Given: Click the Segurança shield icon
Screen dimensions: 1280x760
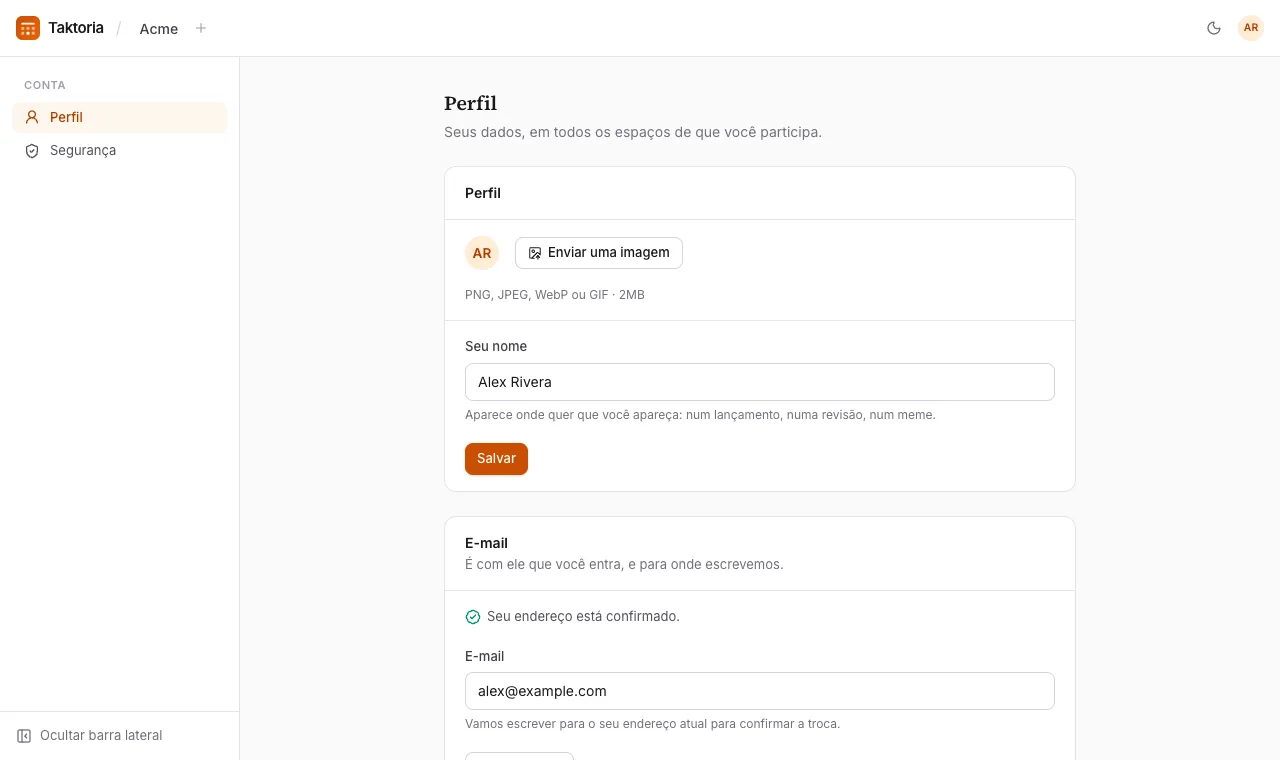Looking at the screenshot, I should 32,150.
